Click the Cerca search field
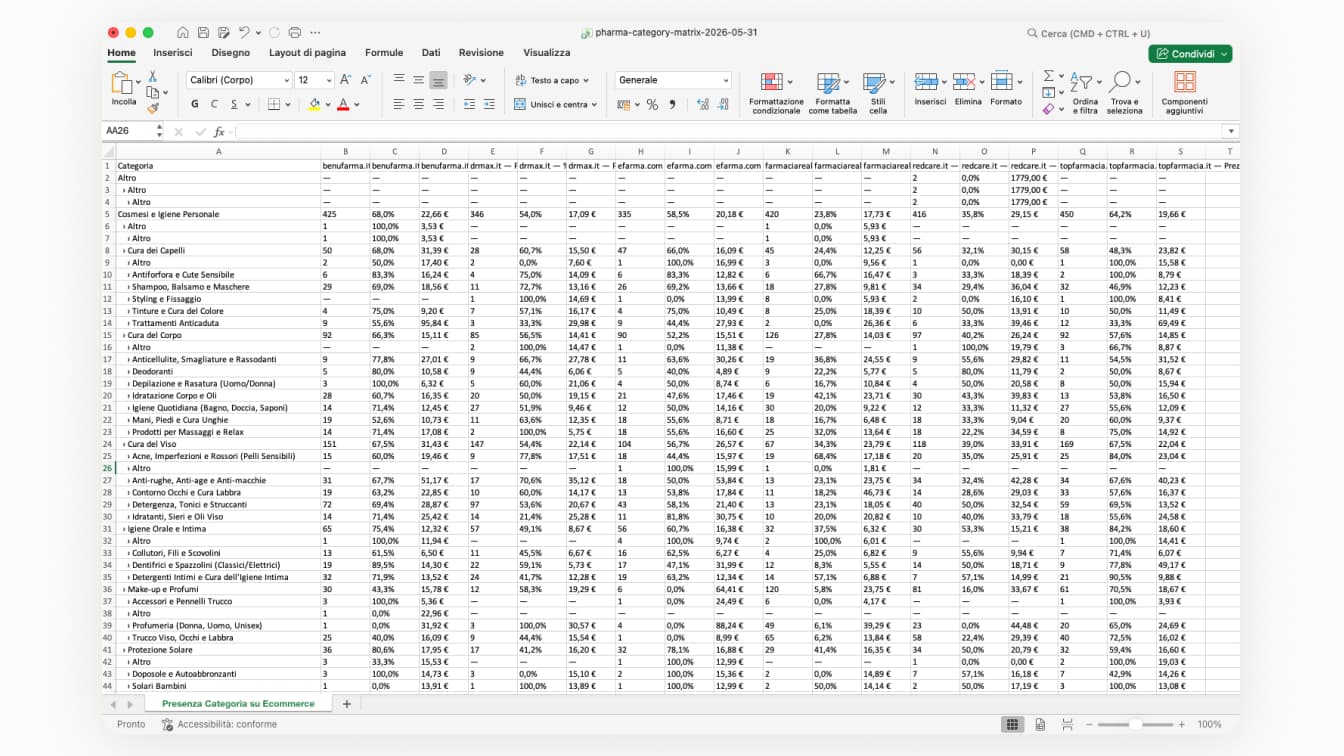This screenshot has height=756, width=1344. [1088, 33]
